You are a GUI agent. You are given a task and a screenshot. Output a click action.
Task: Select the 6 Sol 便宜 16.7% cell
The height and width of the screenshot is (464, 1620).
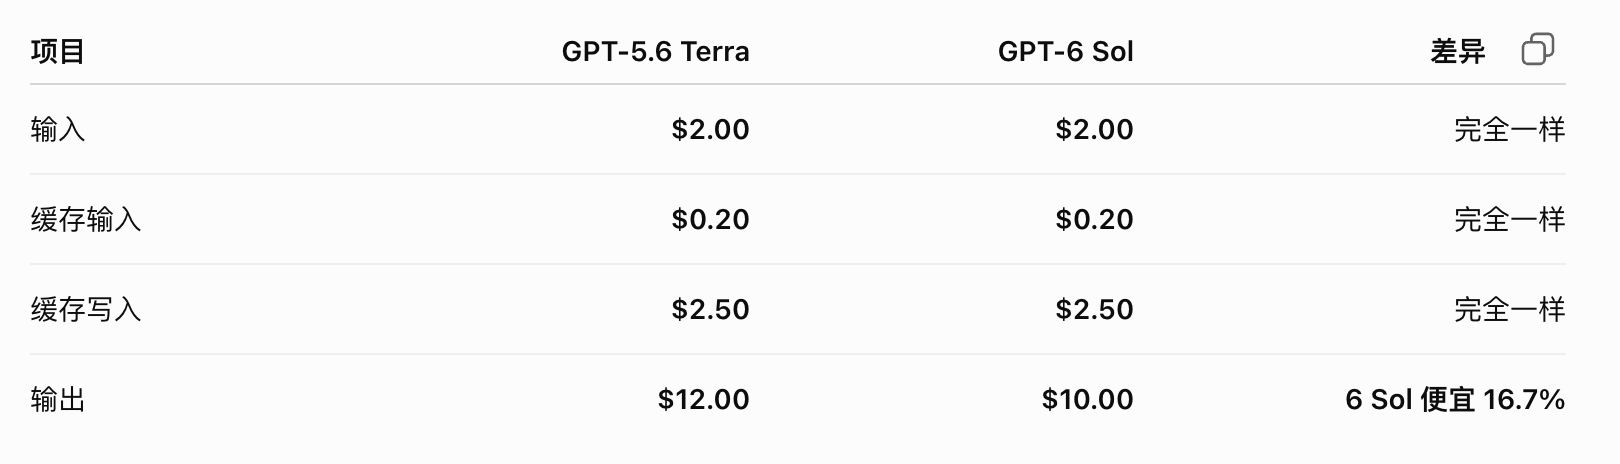(1455, 400)
